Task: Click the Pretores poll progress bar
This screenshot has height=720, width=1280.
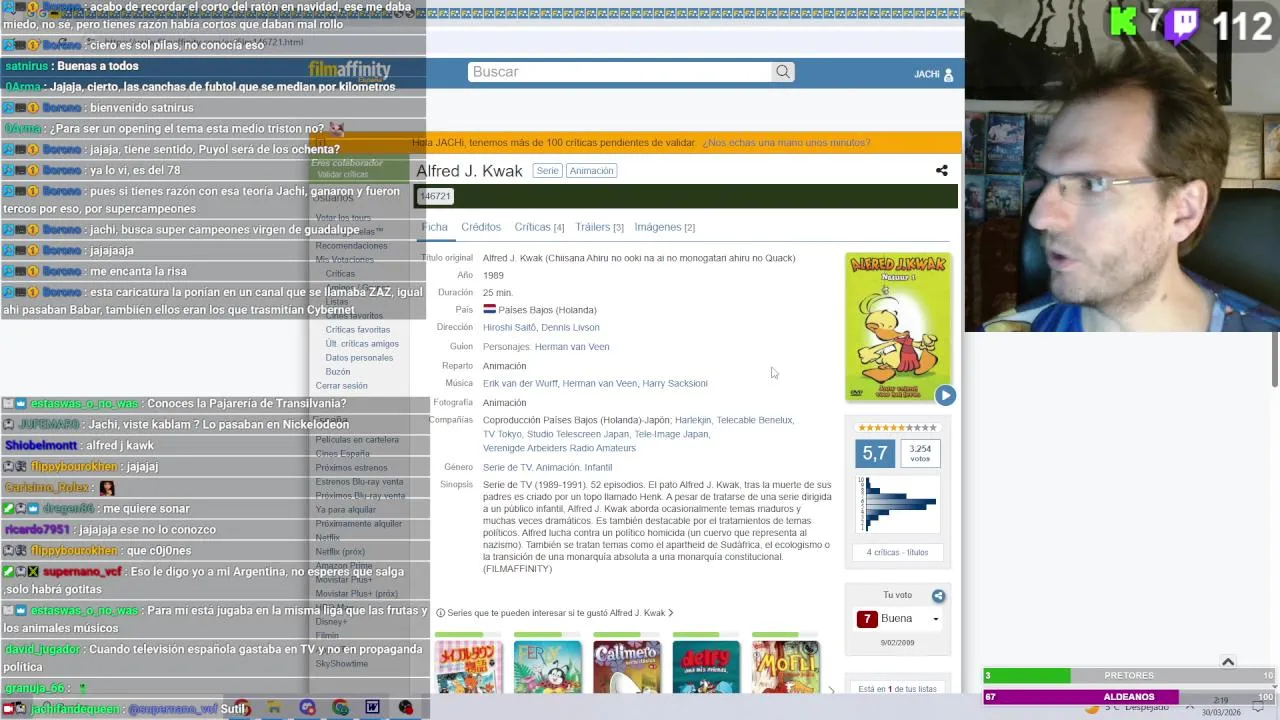Action: pos(1129,676)
